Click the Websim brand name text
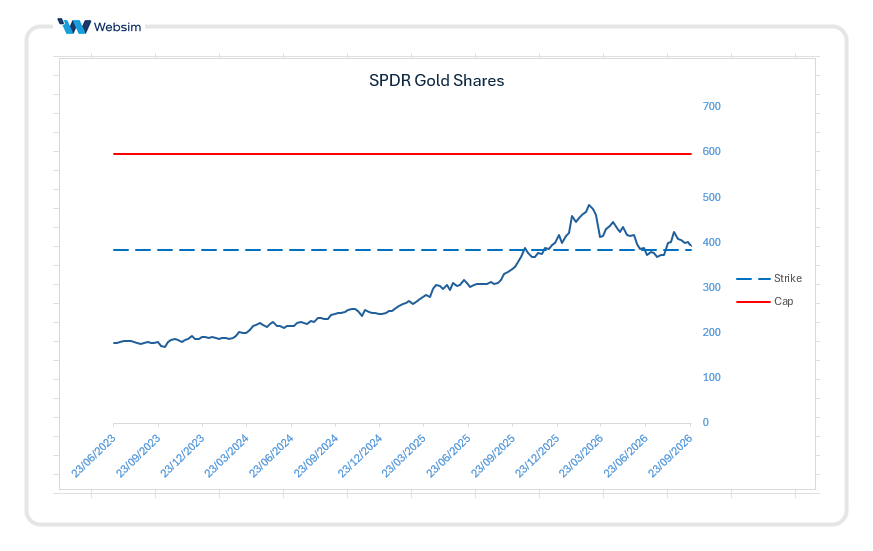 click(117, 27)
